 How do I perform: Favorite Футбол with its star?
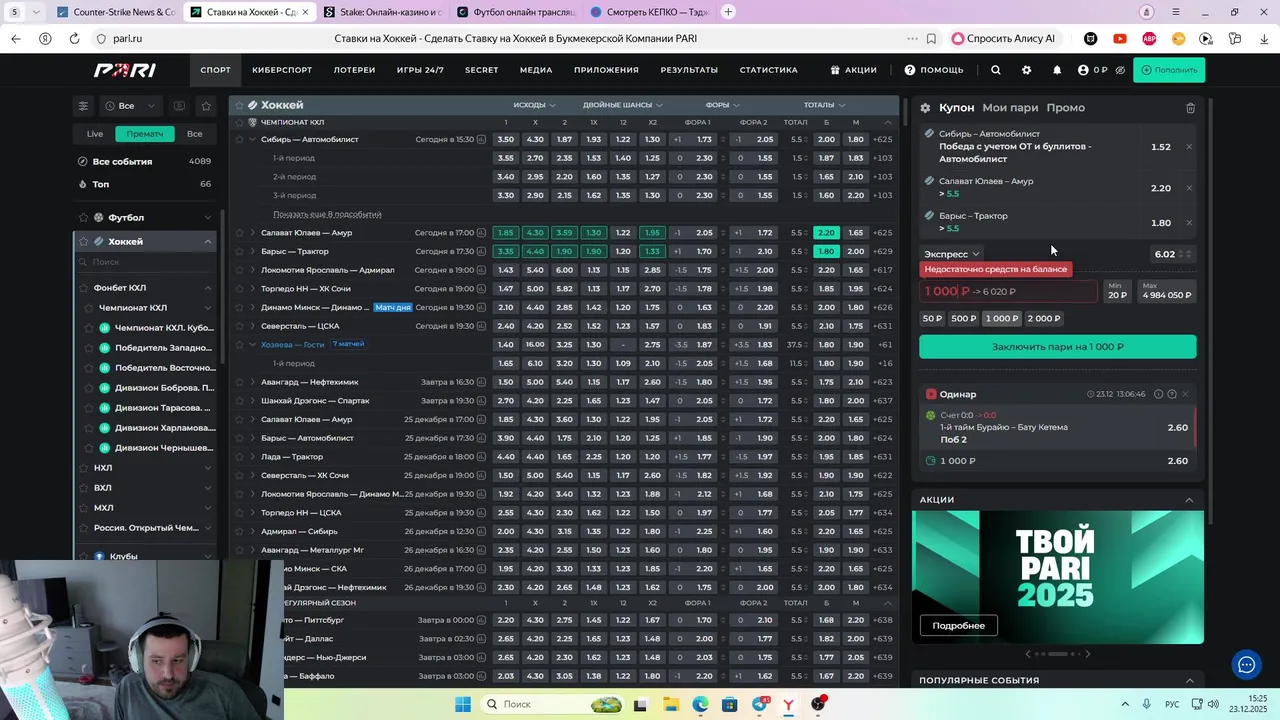tap(83, 218)
